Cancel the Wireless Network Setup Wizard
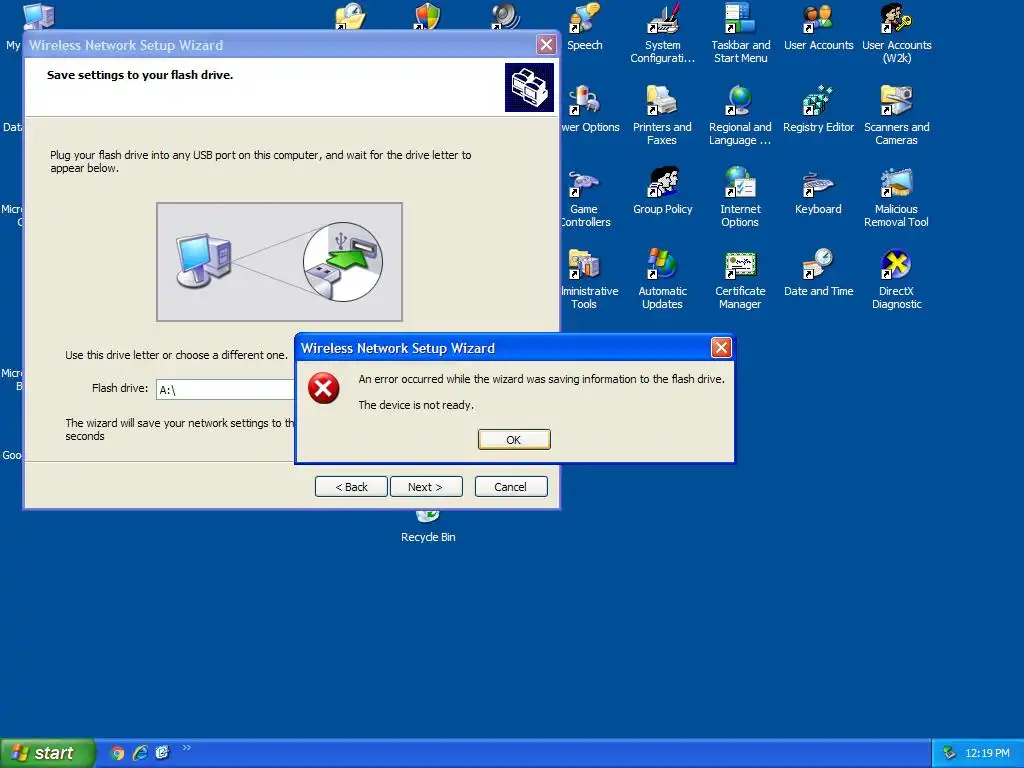Viewport: 1024px width, 768px height. [x=511, y=487]
